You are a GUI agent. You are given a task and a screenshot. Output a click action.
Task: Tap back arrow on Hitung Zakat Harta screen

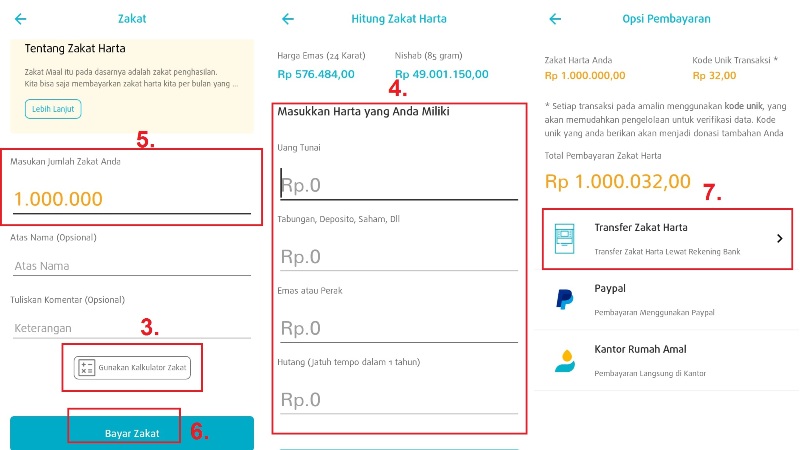(x=288, y=19)
